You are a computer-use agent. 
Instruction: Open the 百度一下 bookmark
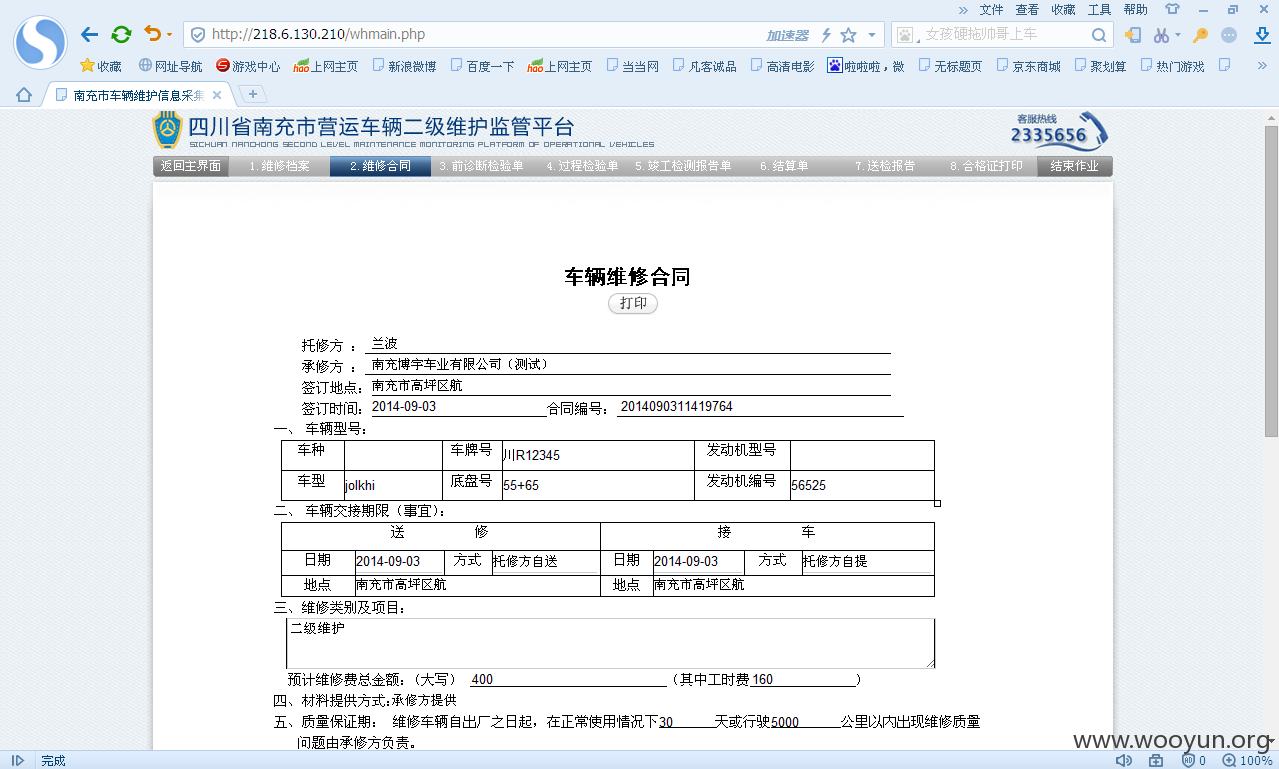coord(482,66)
